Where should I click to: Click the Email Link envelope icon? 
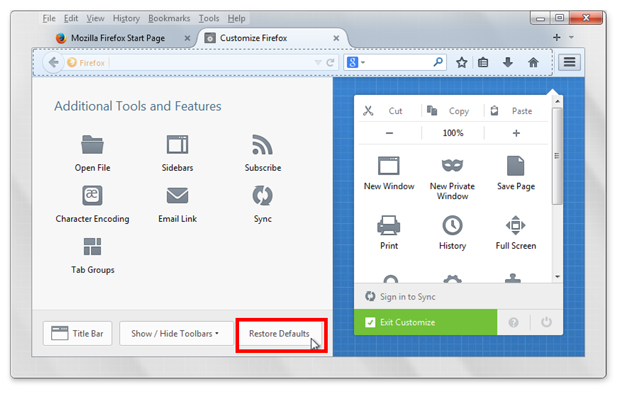tap(177, 195)
